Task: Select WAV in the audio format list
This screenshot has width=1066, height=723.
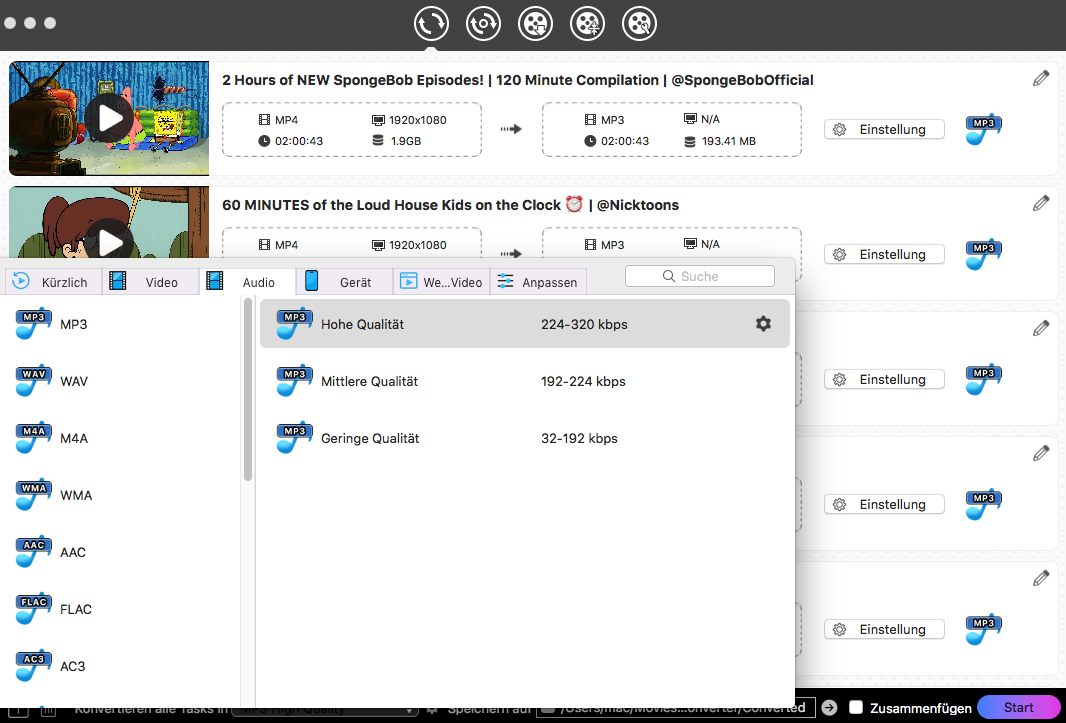Action: coord(121,382)
